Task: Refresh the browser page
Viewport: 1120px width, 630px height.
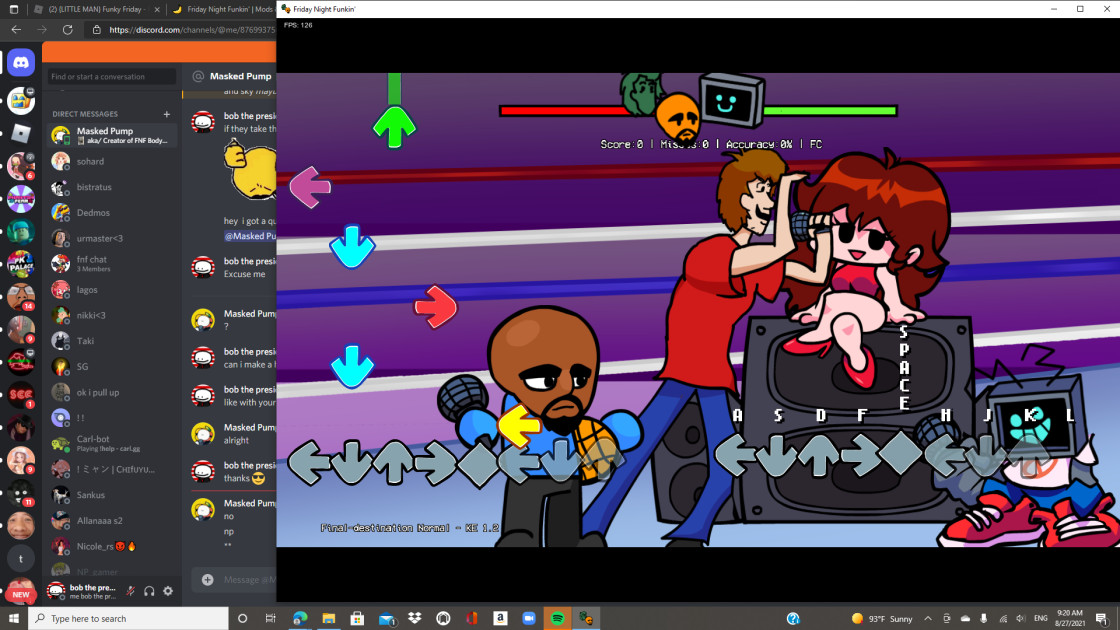Action: 67,30
